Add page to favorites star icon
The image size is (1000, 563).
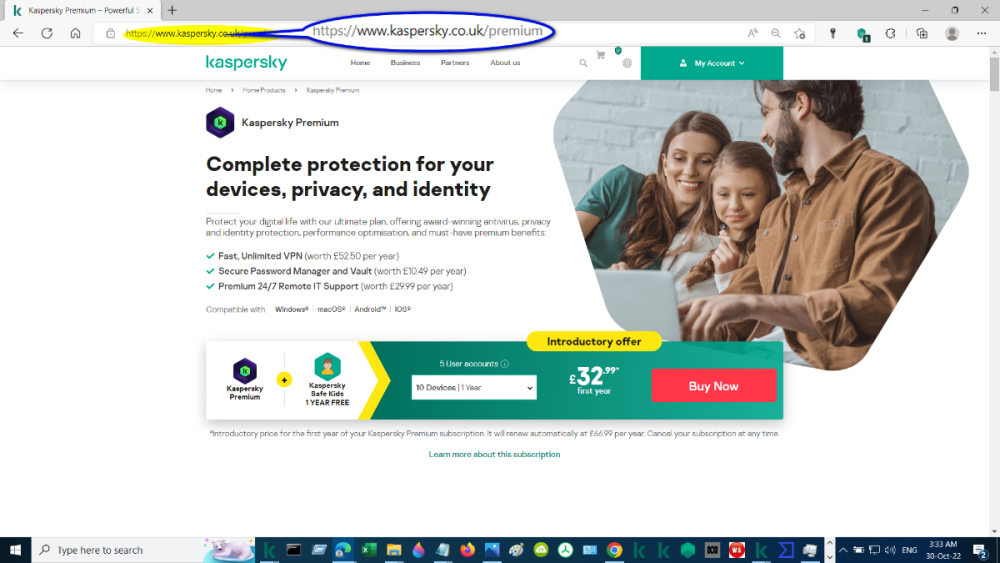click(800, 33)
